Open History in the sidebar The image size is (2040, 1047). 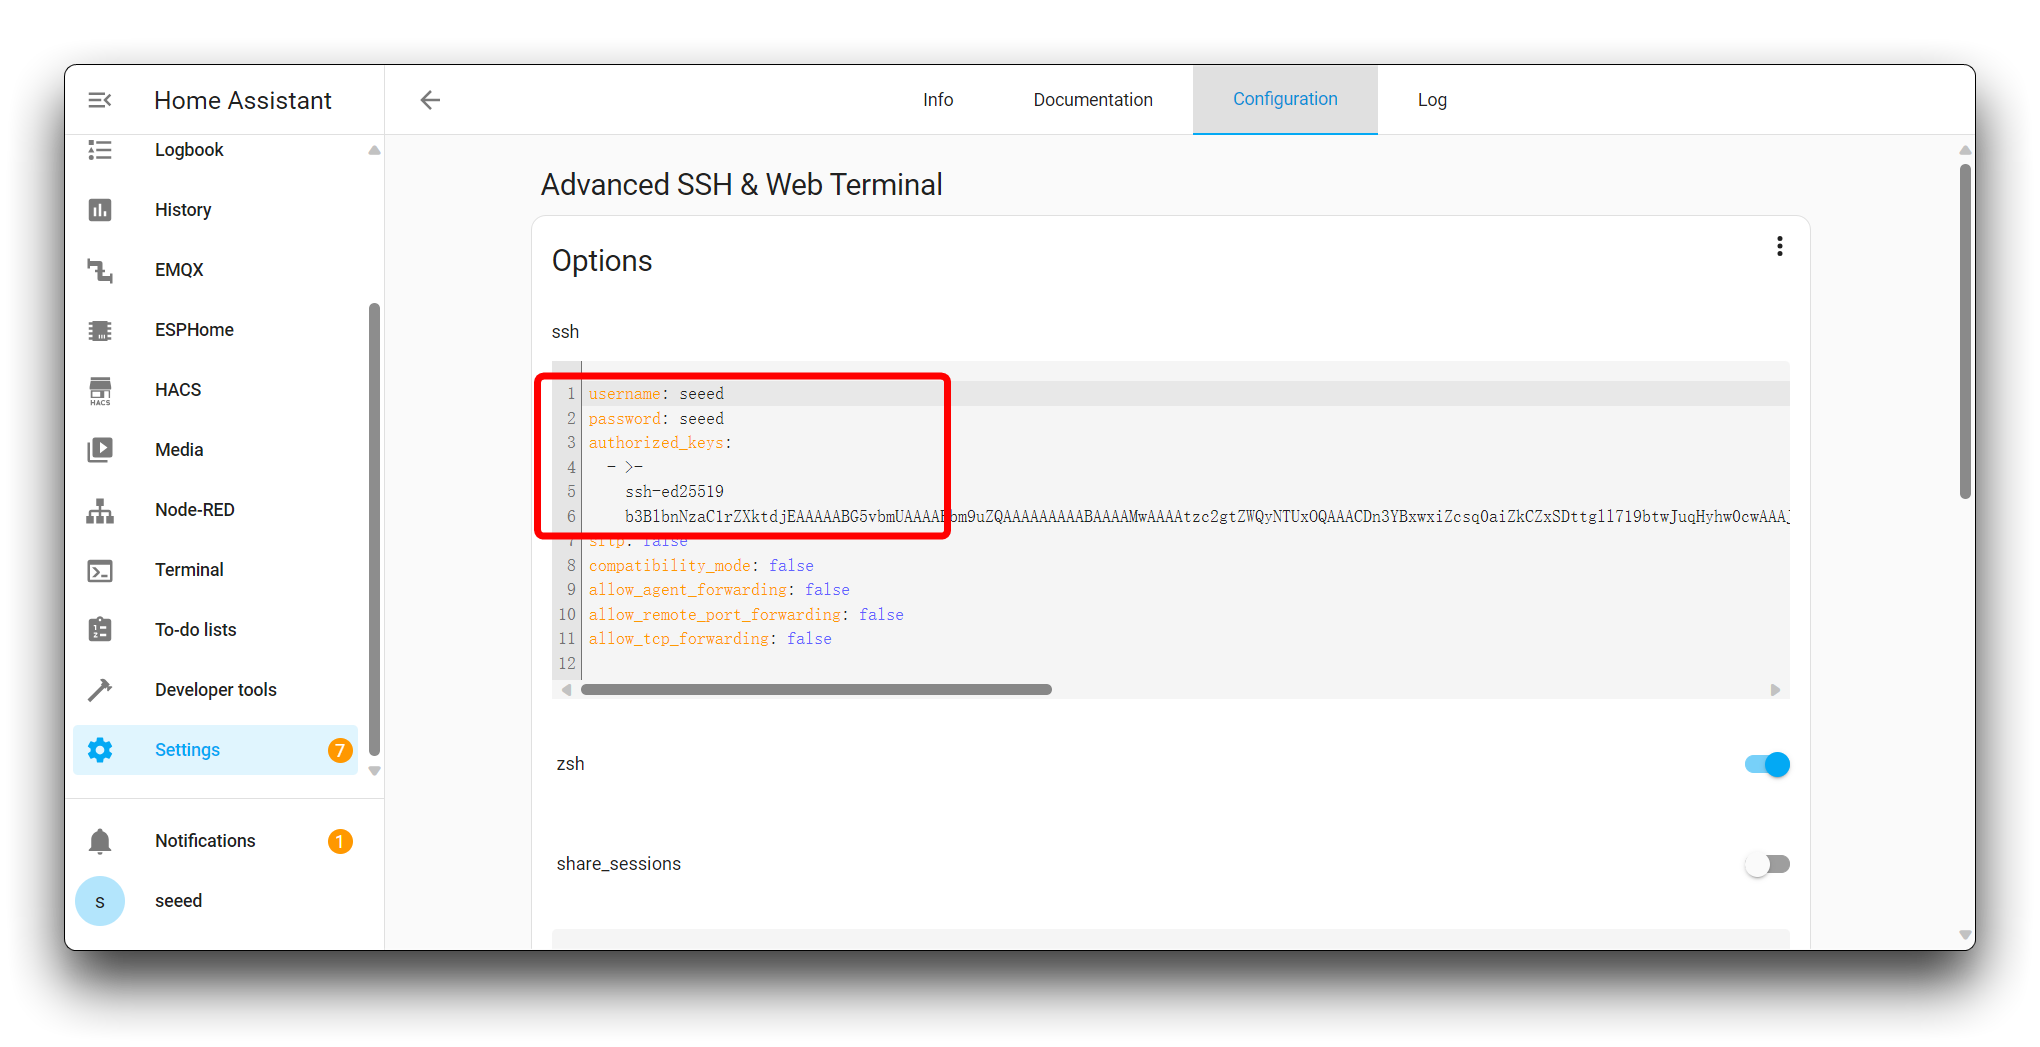(x=215, y=210)
